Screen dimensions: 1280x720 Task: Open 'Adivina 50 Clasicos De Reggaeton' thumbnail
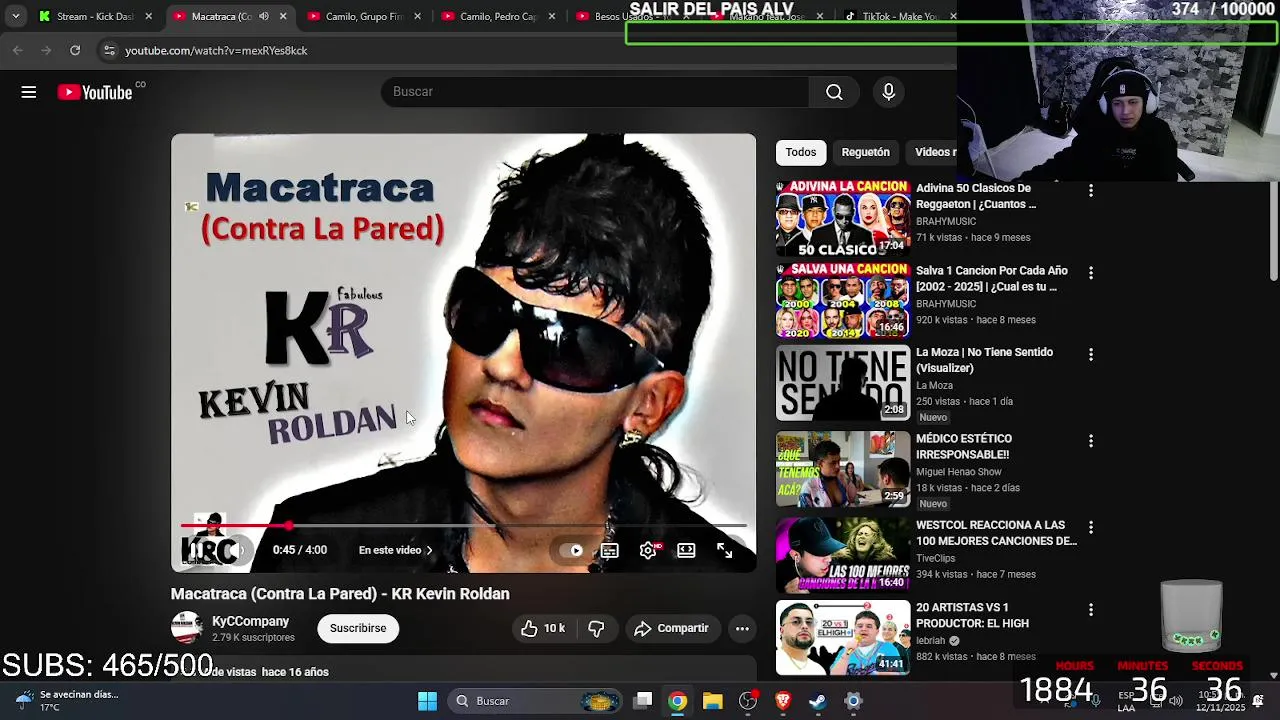(x=843, y=218)
